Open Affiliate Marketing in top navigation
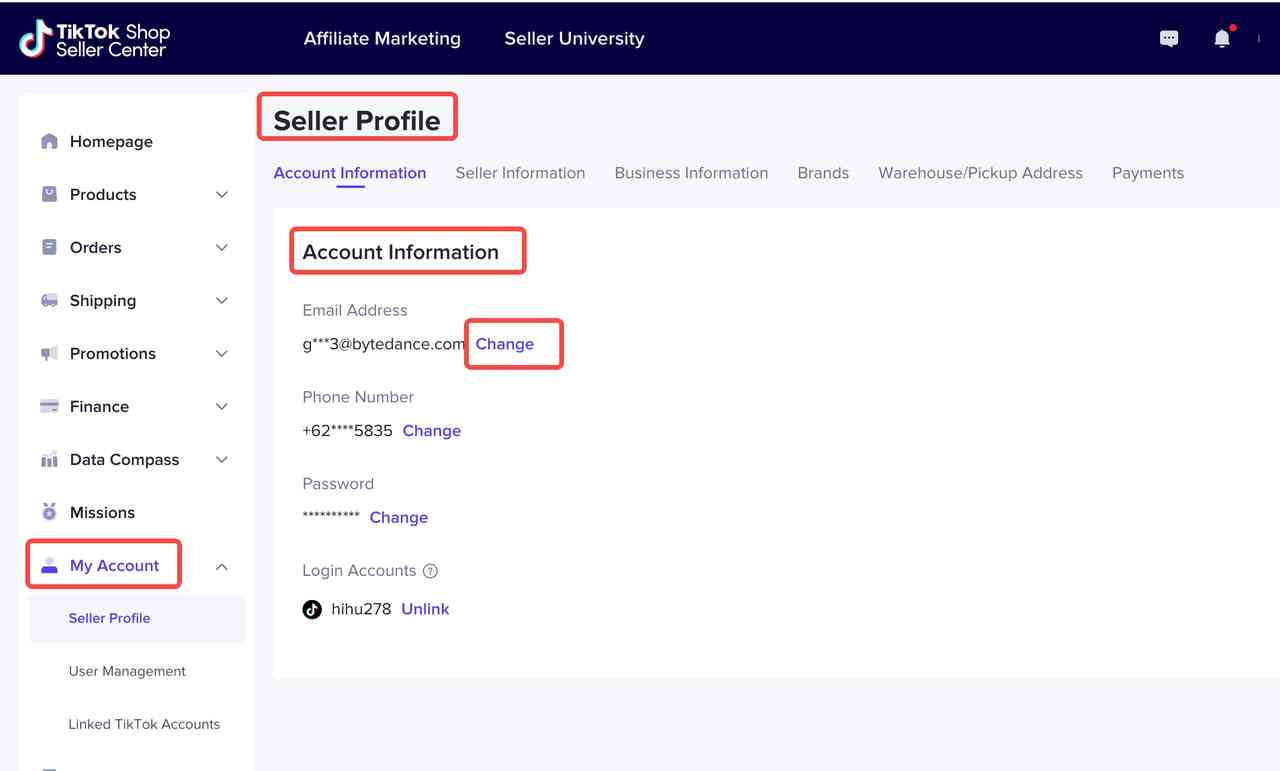Screen dimensions: 1280x771 click(x=382, y=39)
